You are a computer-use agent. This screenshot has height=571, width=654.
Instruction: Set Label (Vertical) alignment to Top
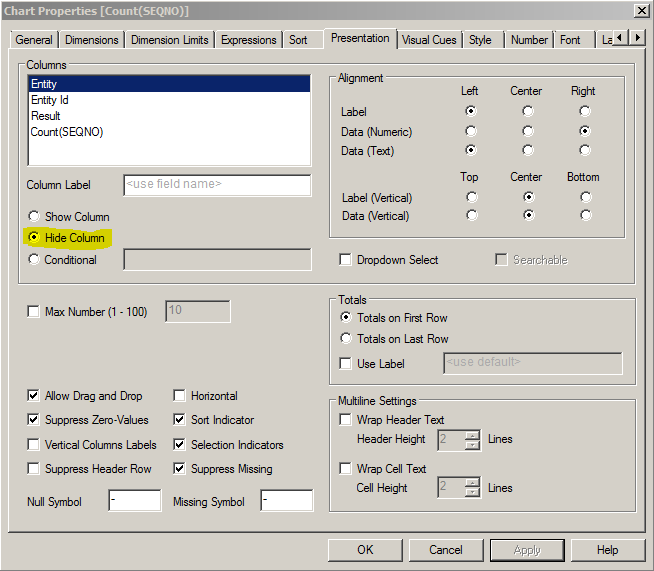472,197
